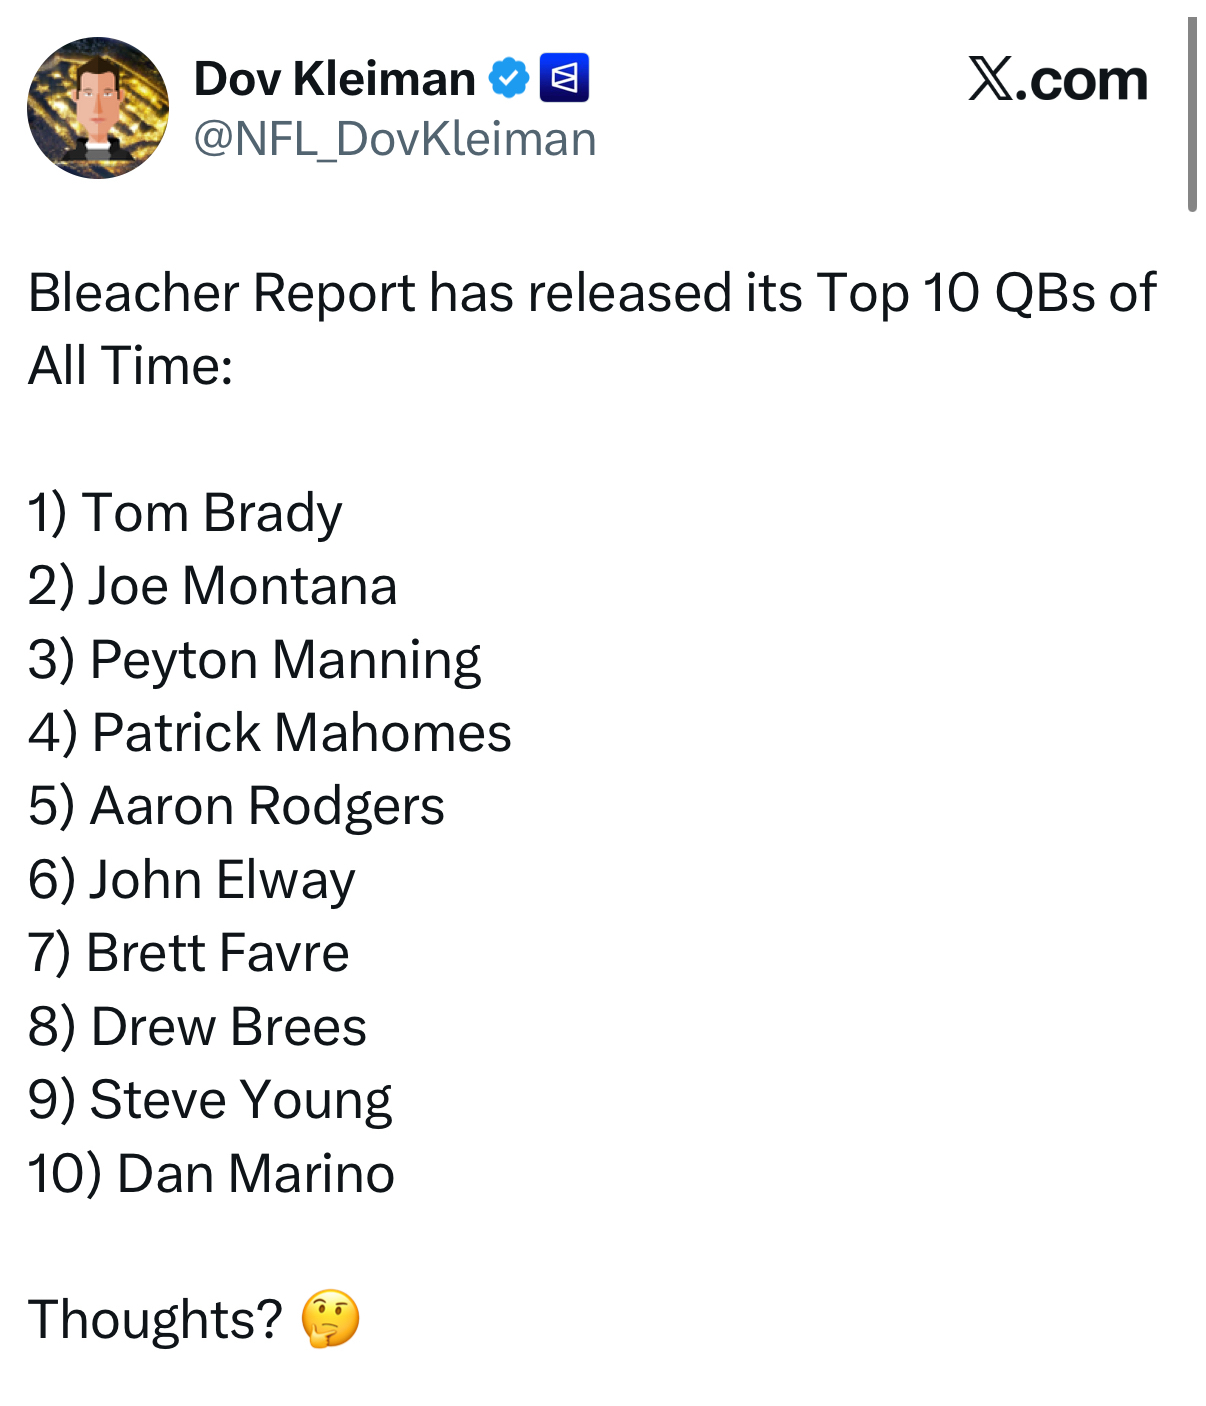The image size is (1206, 1406).
Task: Open the @NFL_DovKleiman handle link
Action: pyautogui.click(x=394, y=139)
